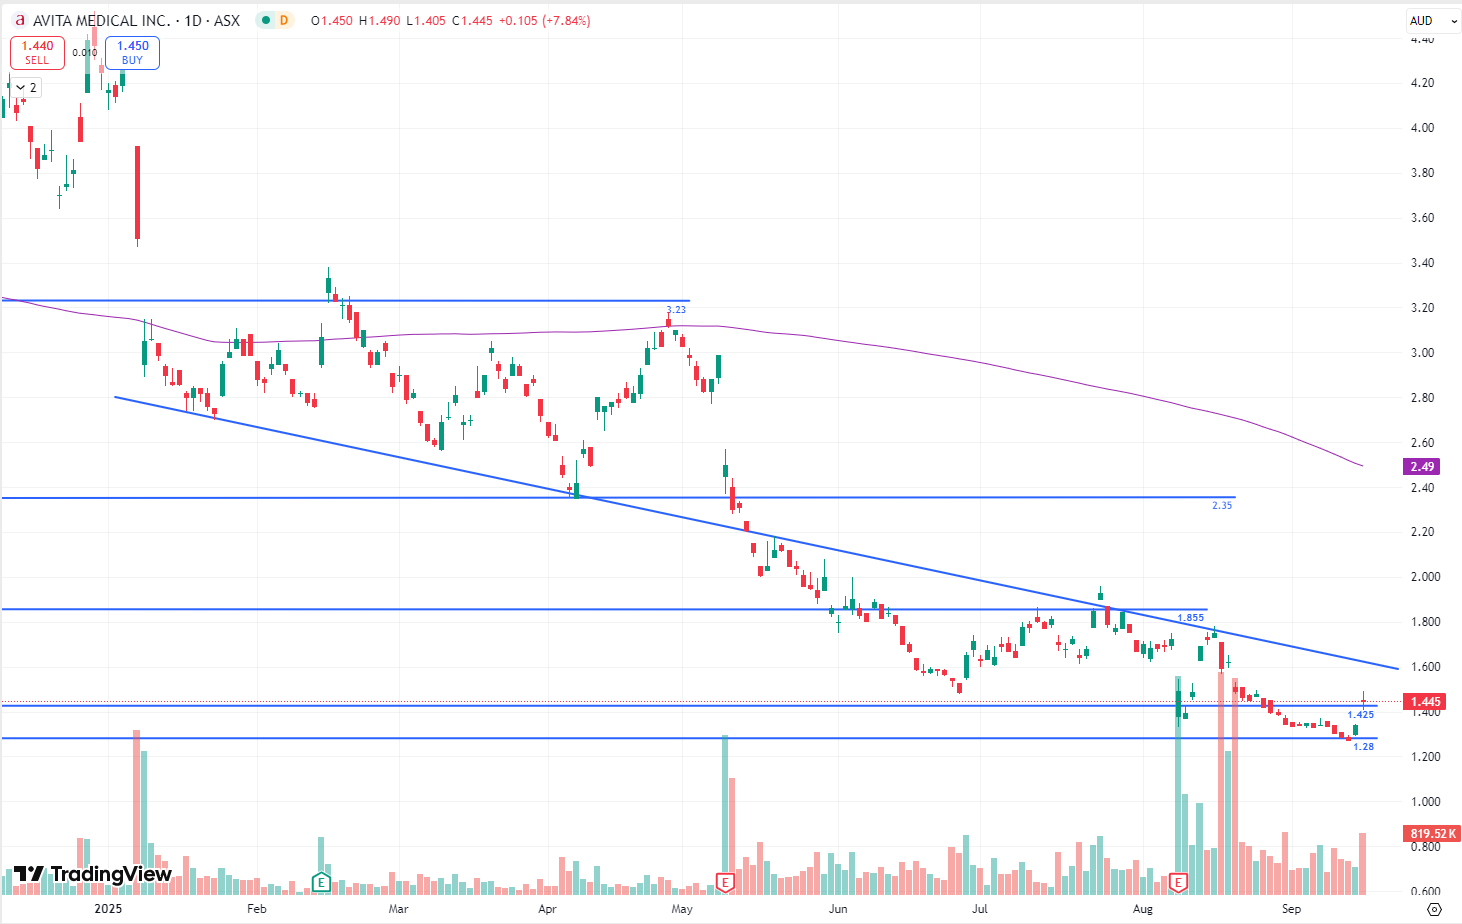Viewport: 1462px width, 924px height.
Task: Expand the collapsed indicators legend showing 2
Action: [x=26, y=88]
